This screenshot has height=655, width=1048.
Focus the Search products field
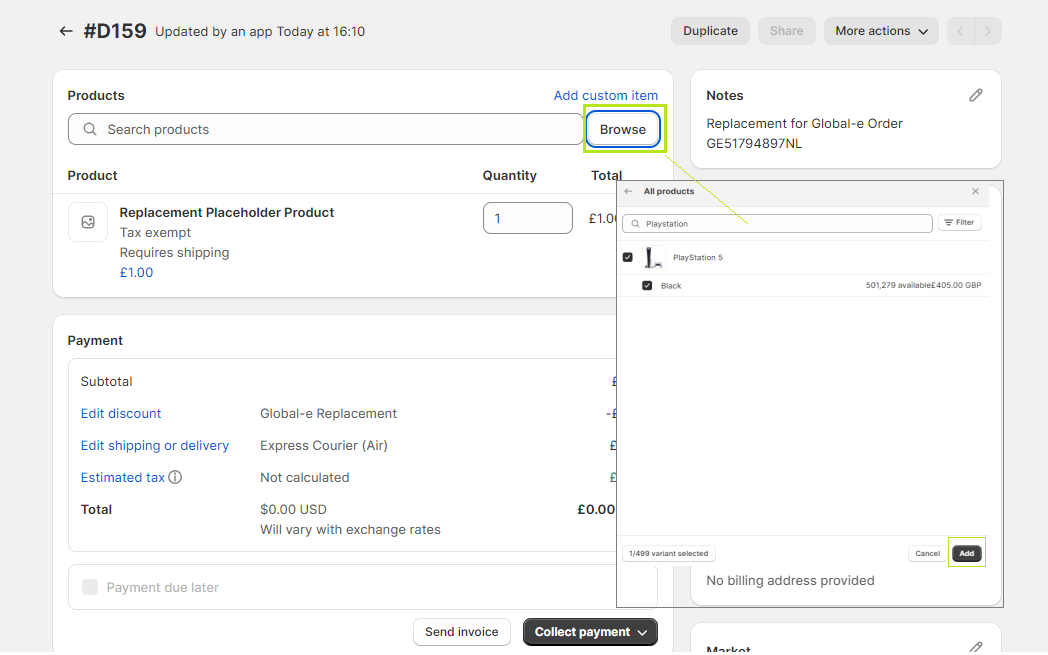(x=325, y=129)
